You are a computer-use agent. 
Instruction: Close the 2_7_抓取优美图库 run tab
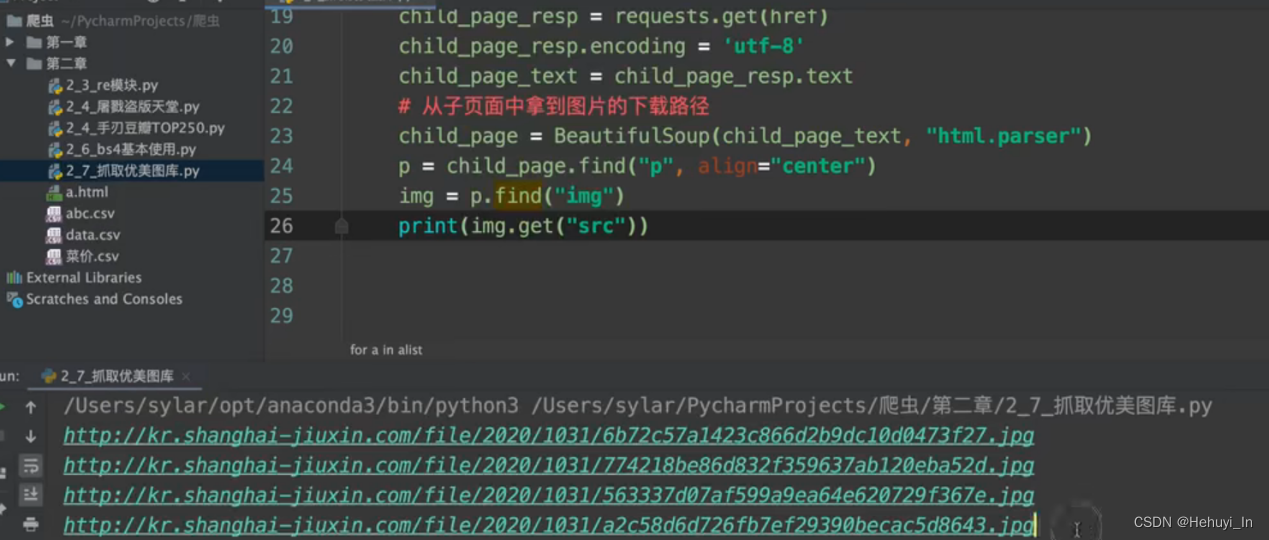tap(186, 377)
